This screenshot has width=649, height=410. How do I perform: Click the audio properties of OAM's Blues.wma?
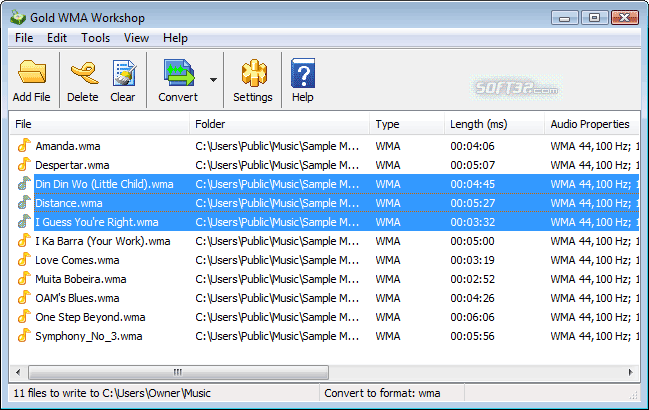[x=594, y=298]
